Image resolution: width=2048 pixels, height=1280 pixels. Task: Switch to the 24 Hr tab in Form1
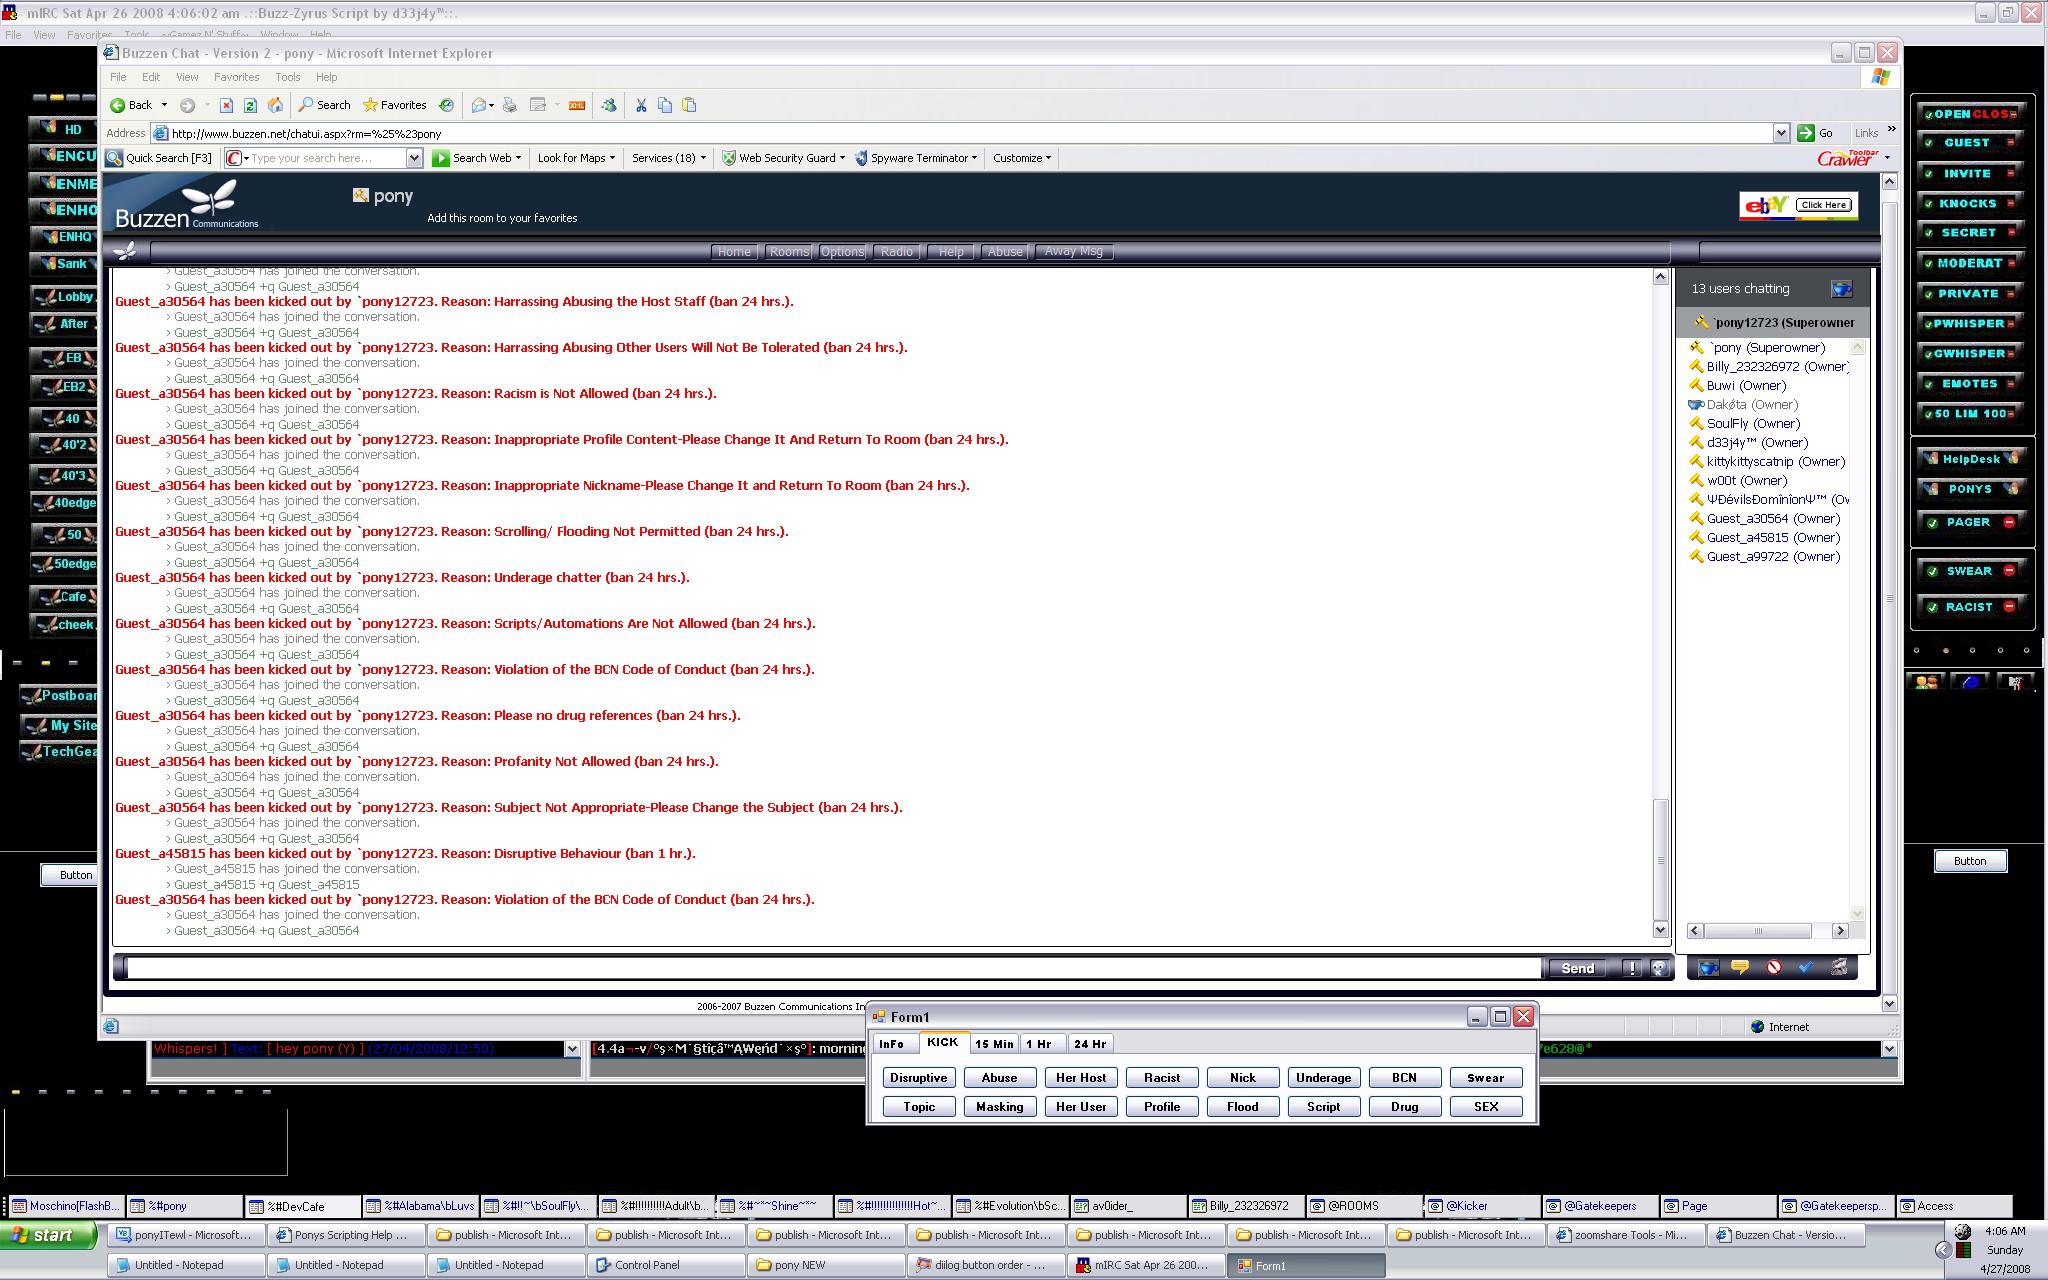(x=1089, y=1044)
